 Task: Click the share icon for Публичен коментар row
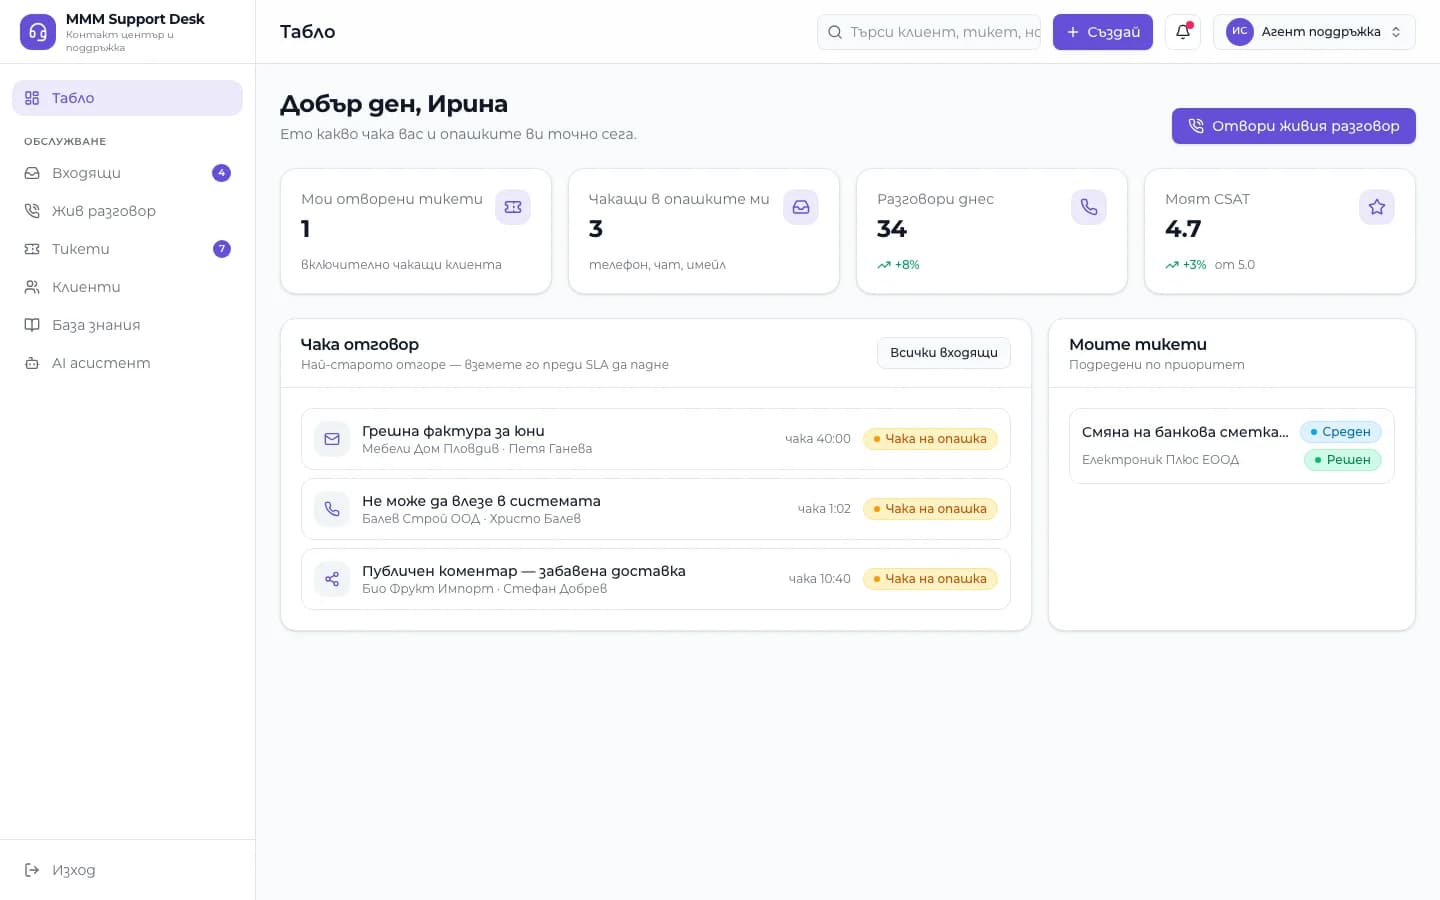tap(332, 579)
